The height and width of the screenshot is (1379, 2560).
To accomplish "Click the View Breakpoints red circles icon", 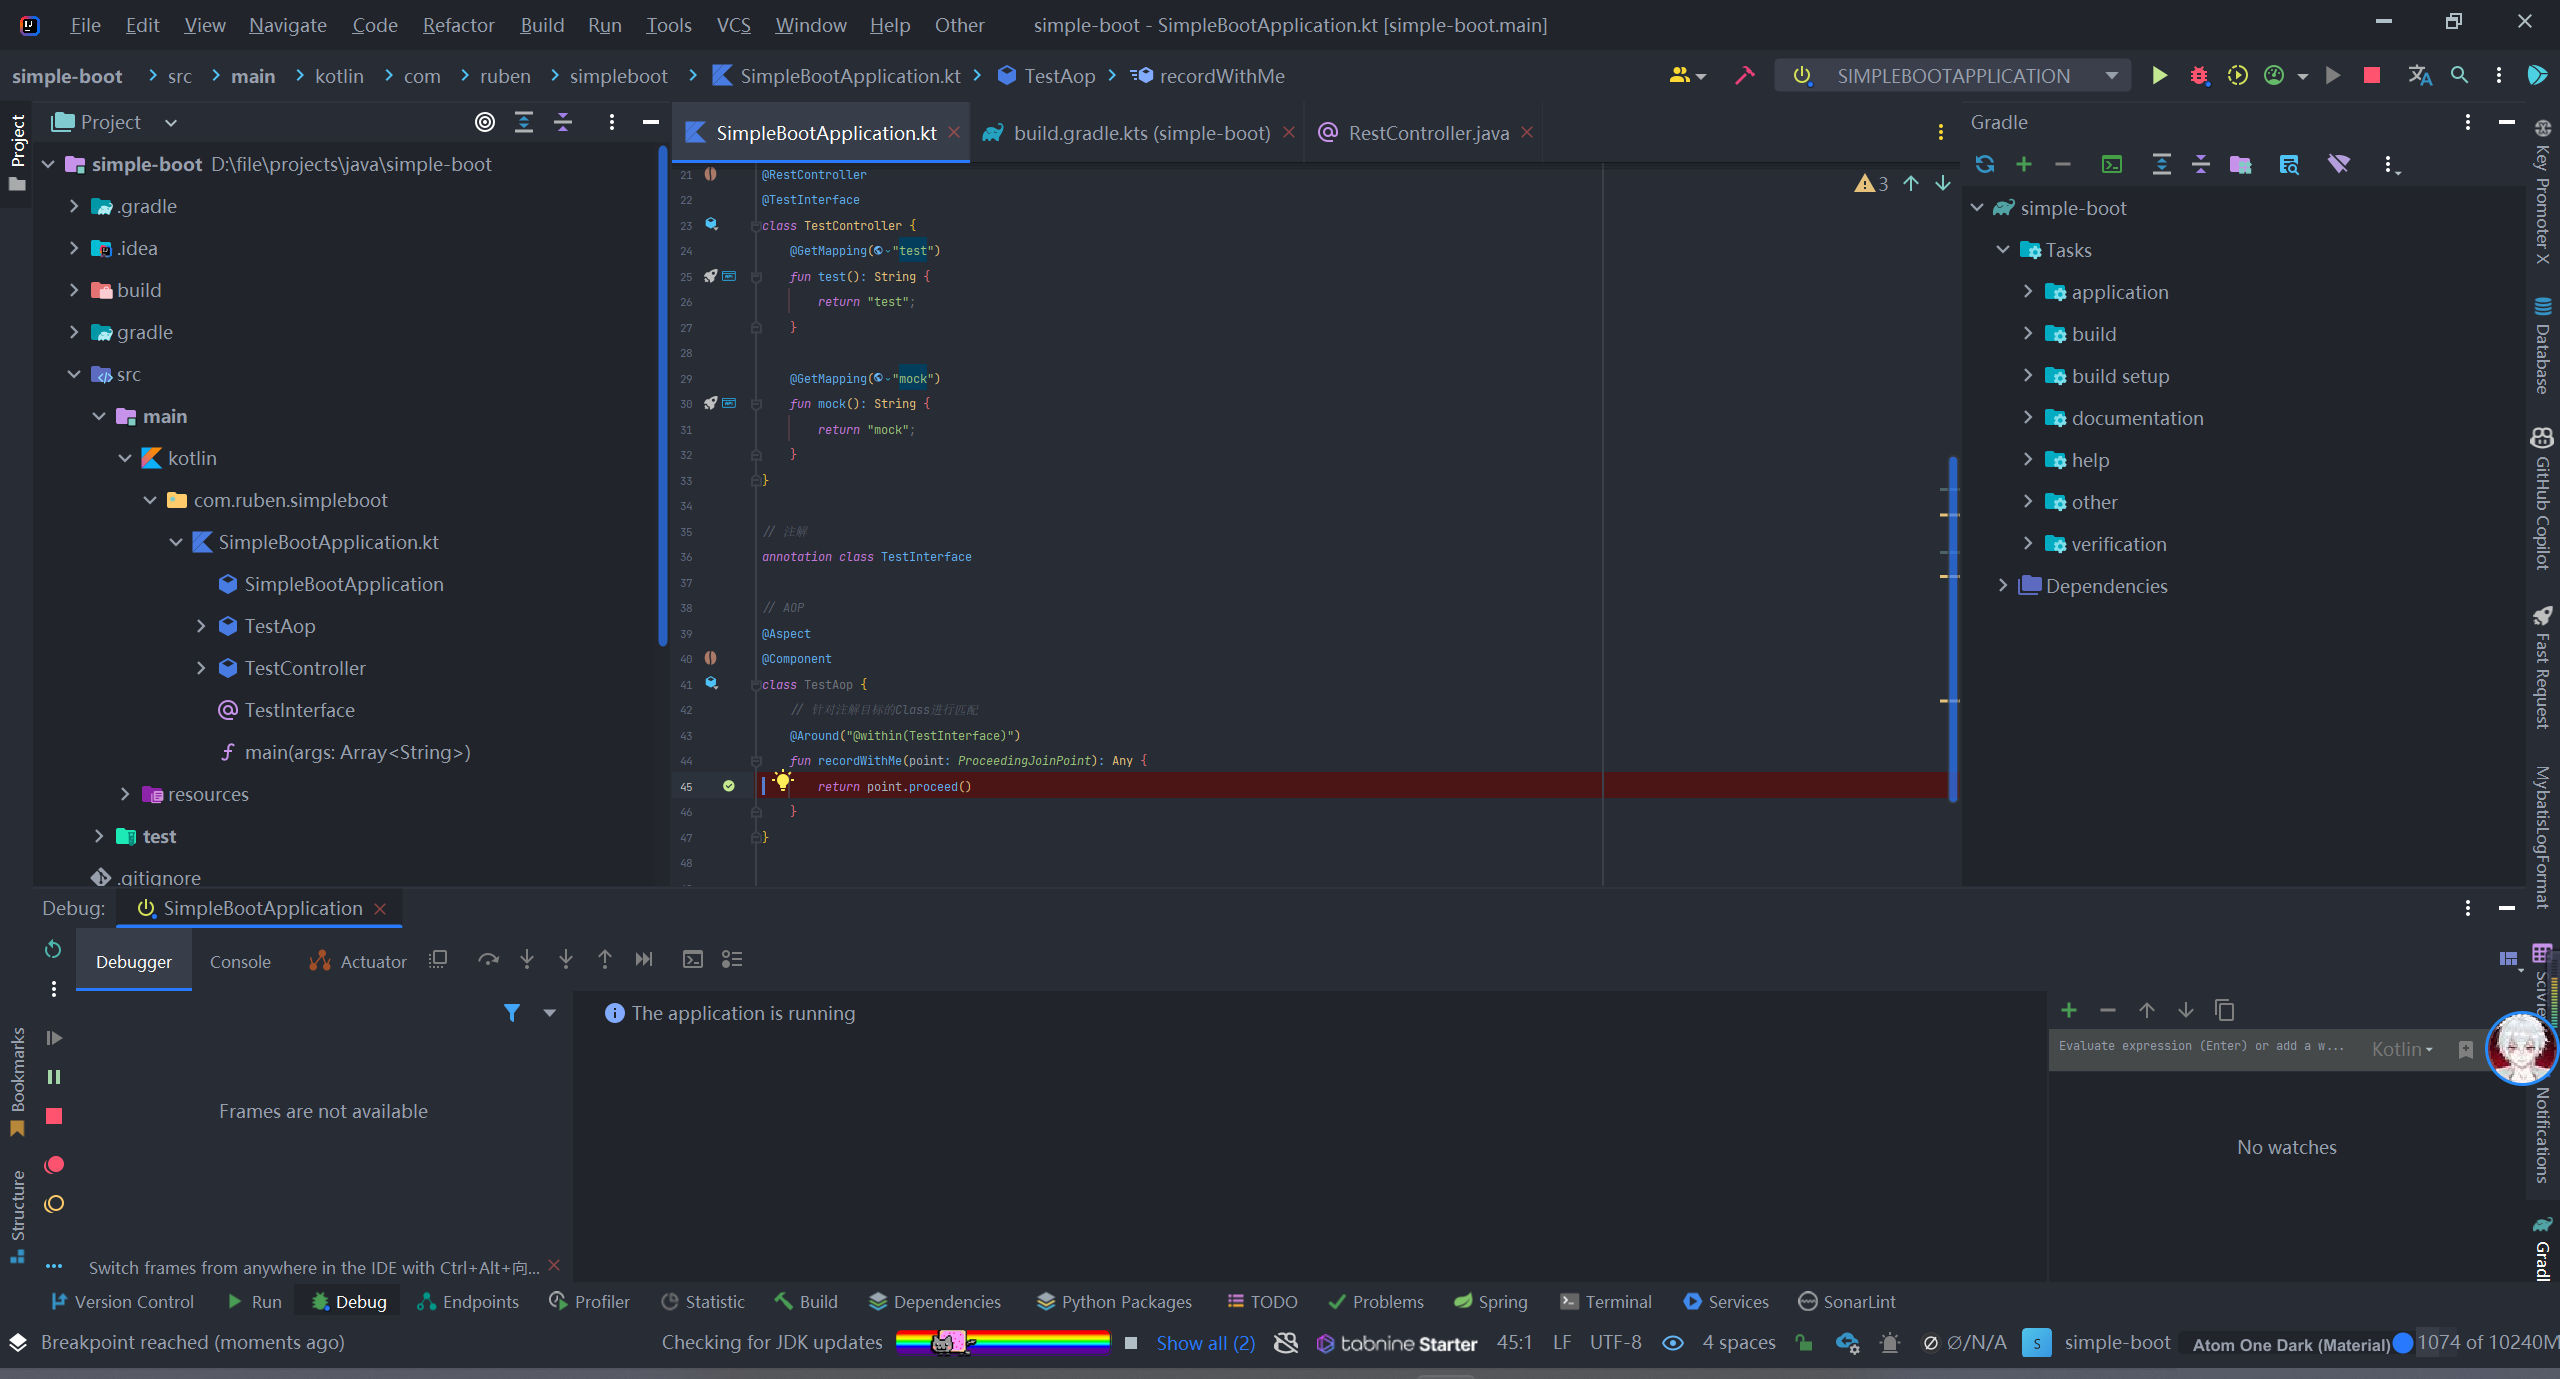I will point(54,1164).
